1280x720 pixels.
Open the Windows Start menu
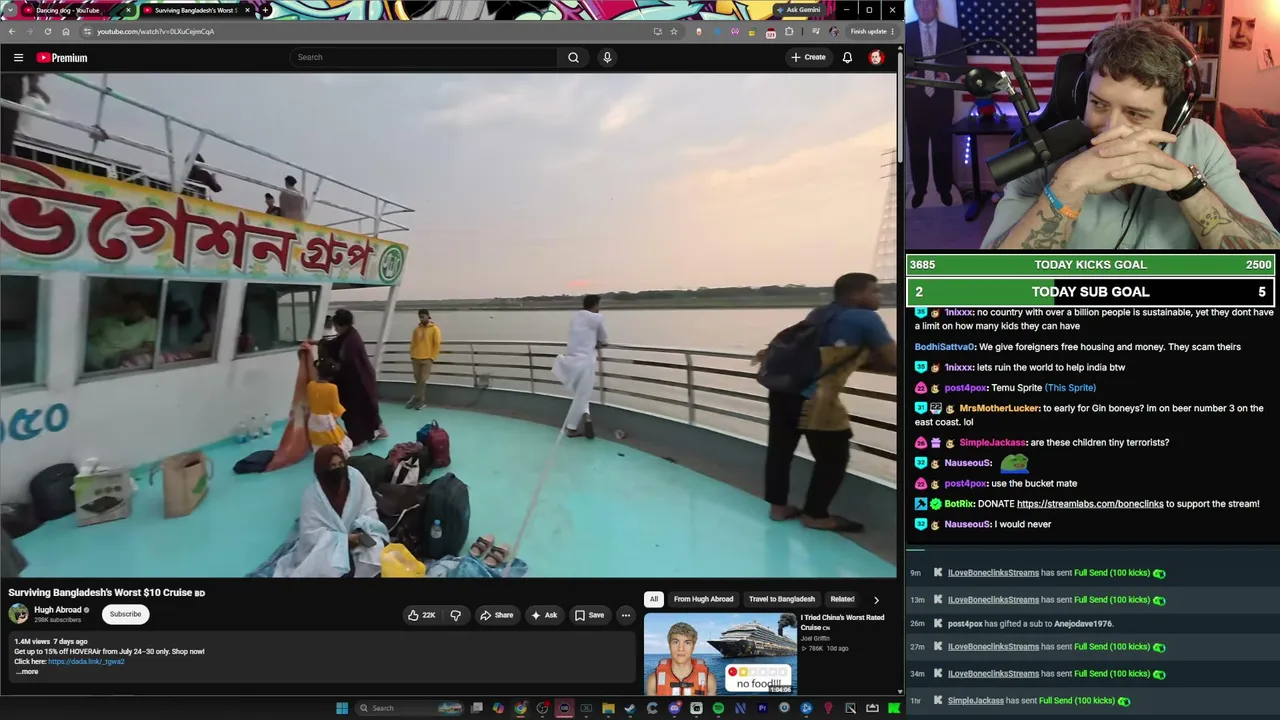342,708
